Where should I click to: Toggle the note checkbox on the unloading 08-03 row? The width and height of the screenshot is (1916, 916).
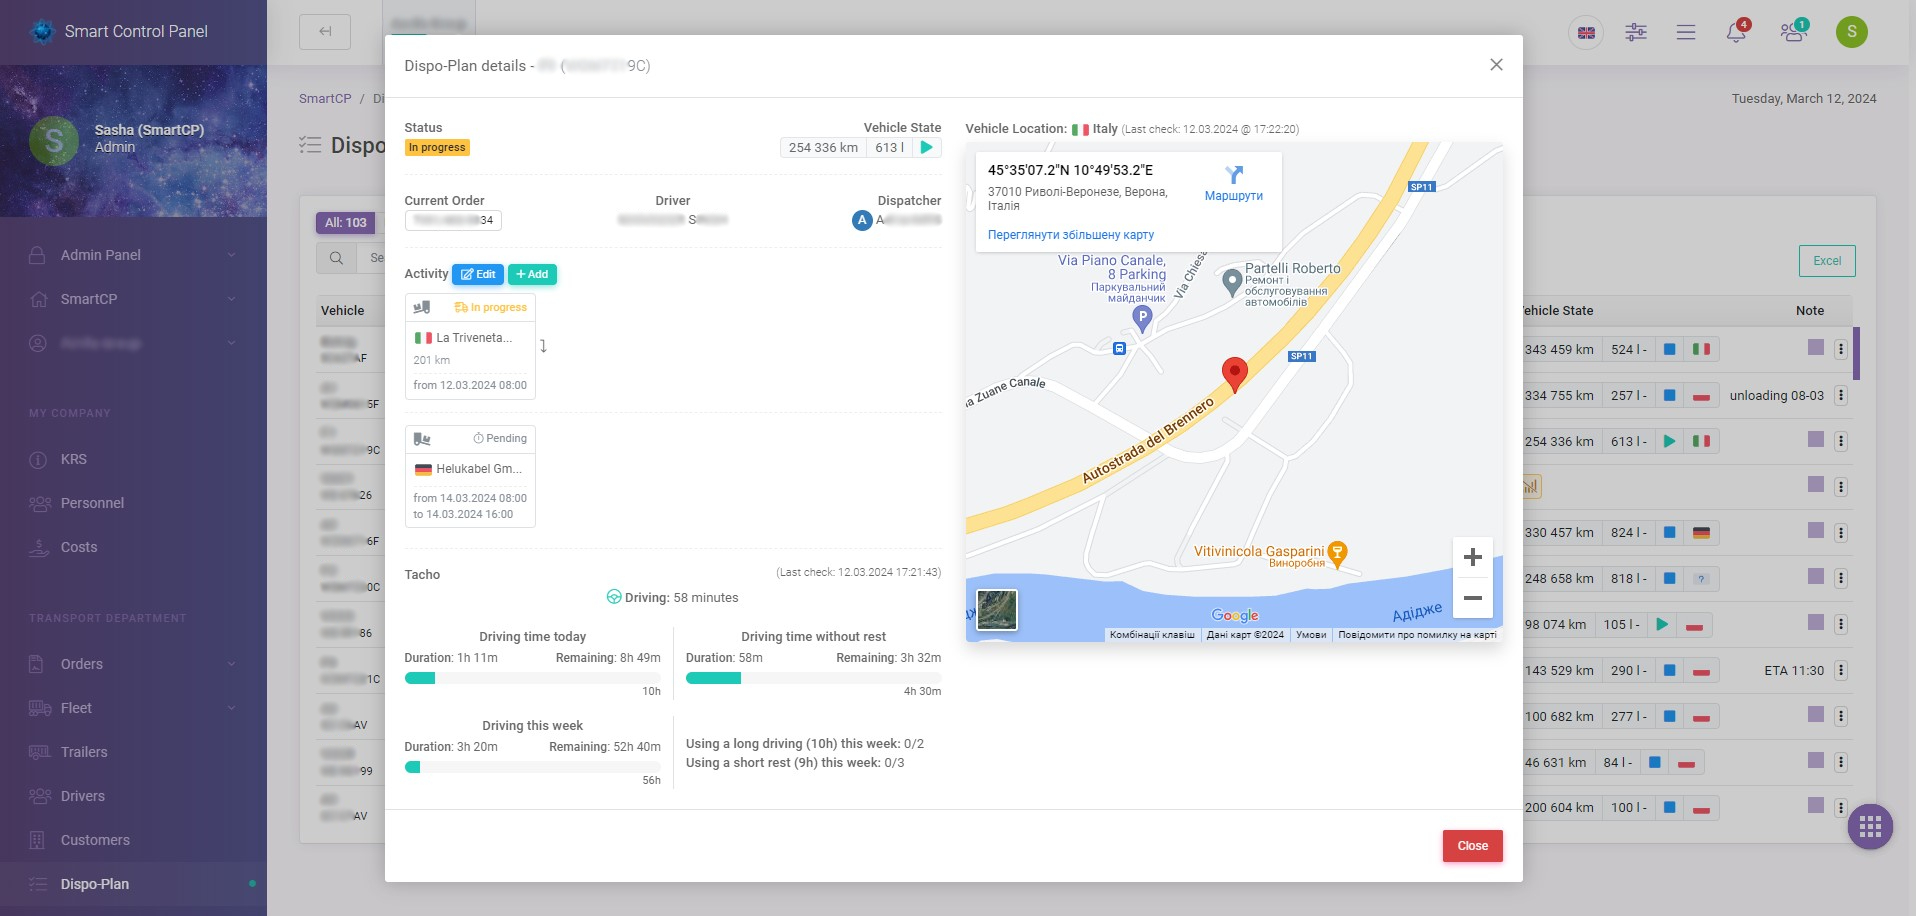1814,395
